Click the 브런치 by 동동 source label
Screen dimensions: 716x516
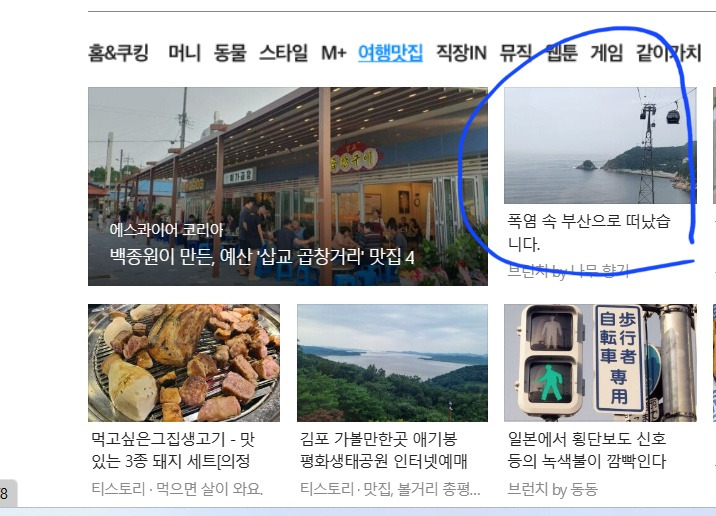[553, 489]
